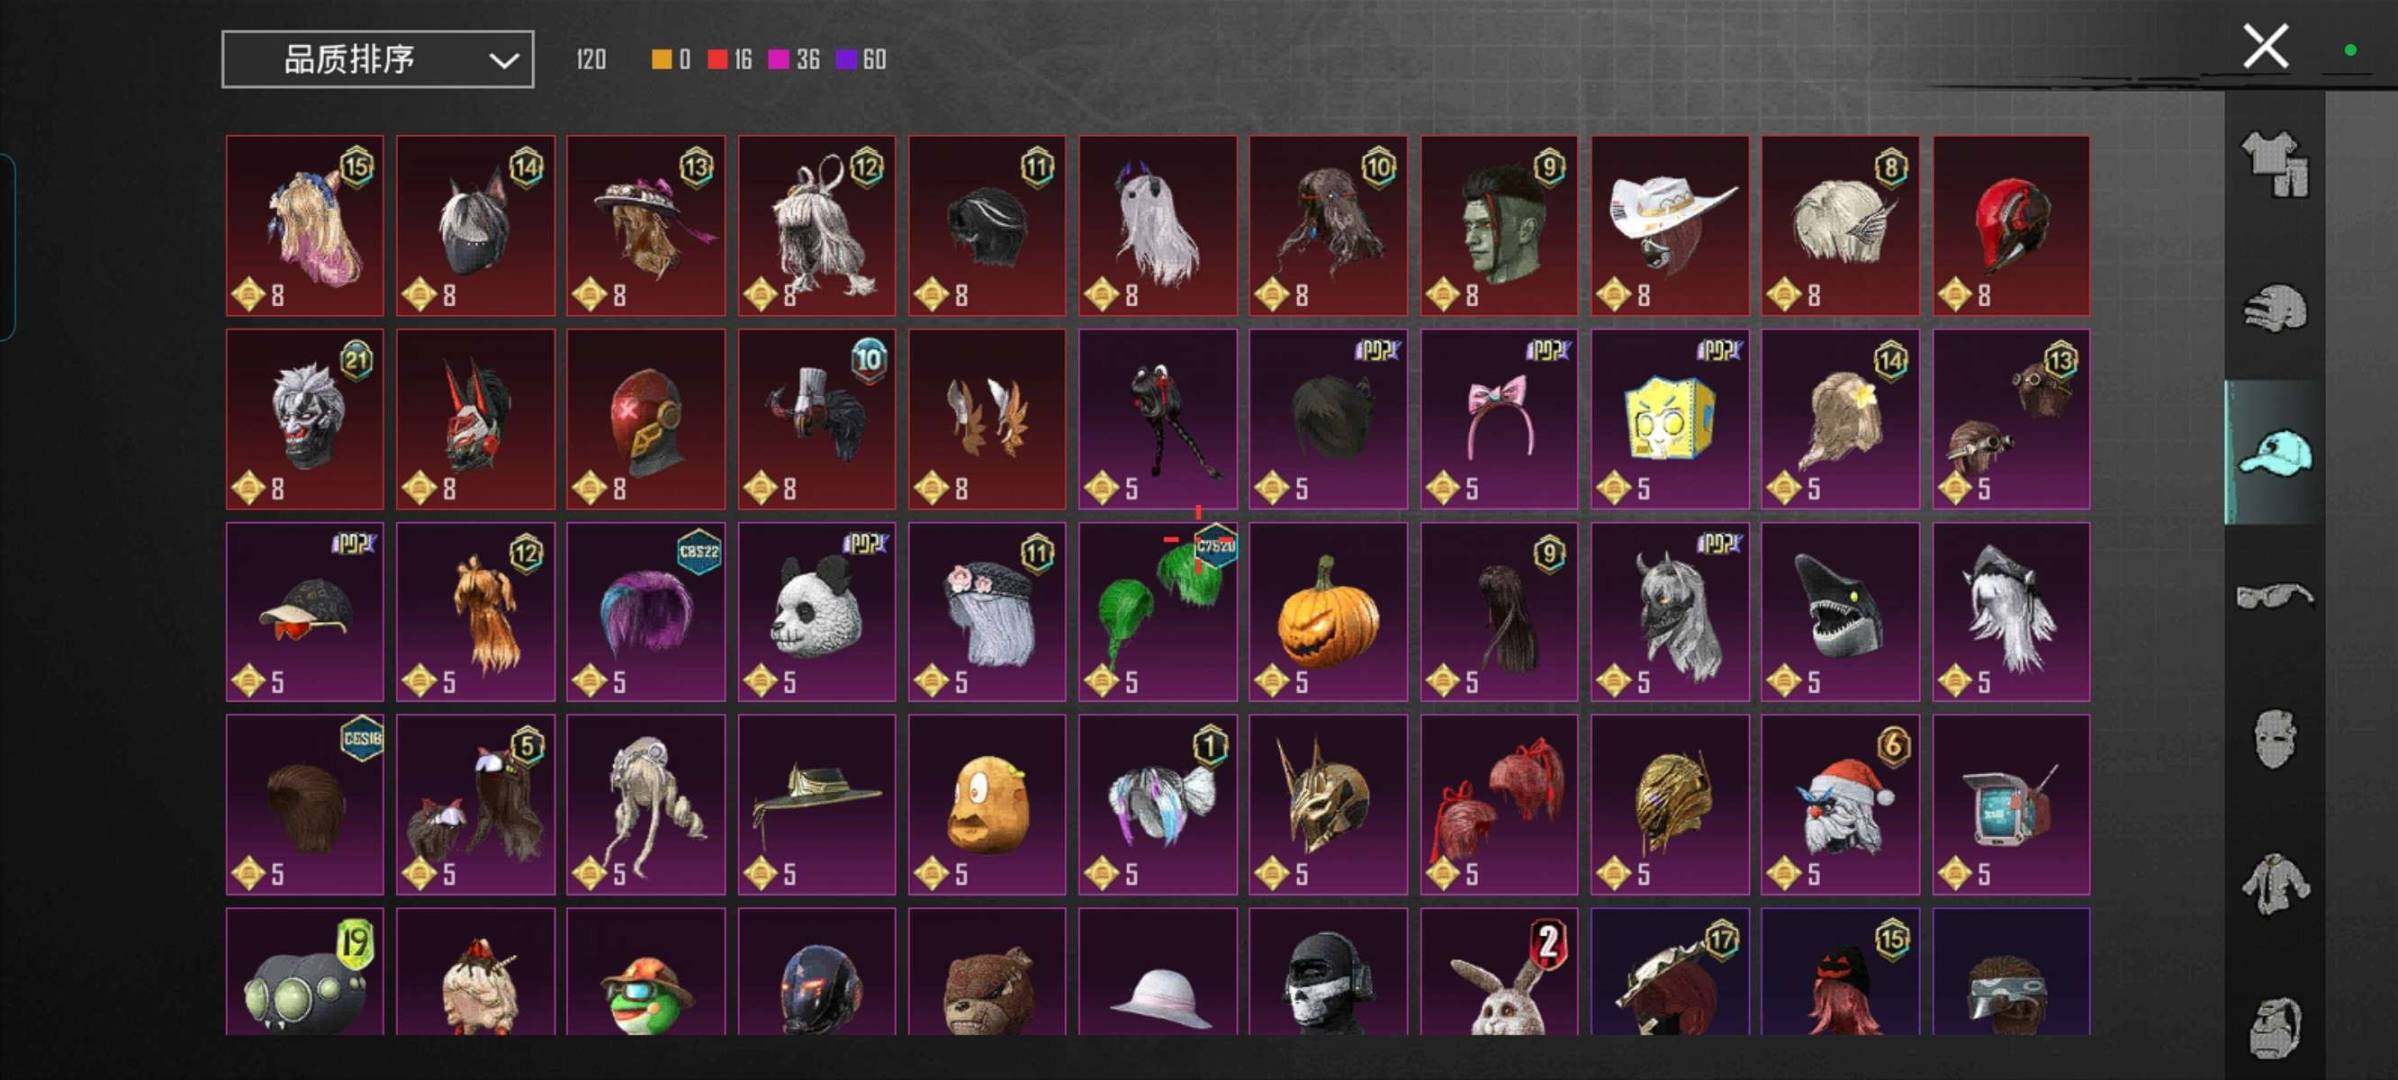The height and width of the screenshot is (1080, 2398).
Task: Select the baseball cap headwear category
Action: 2275,452
